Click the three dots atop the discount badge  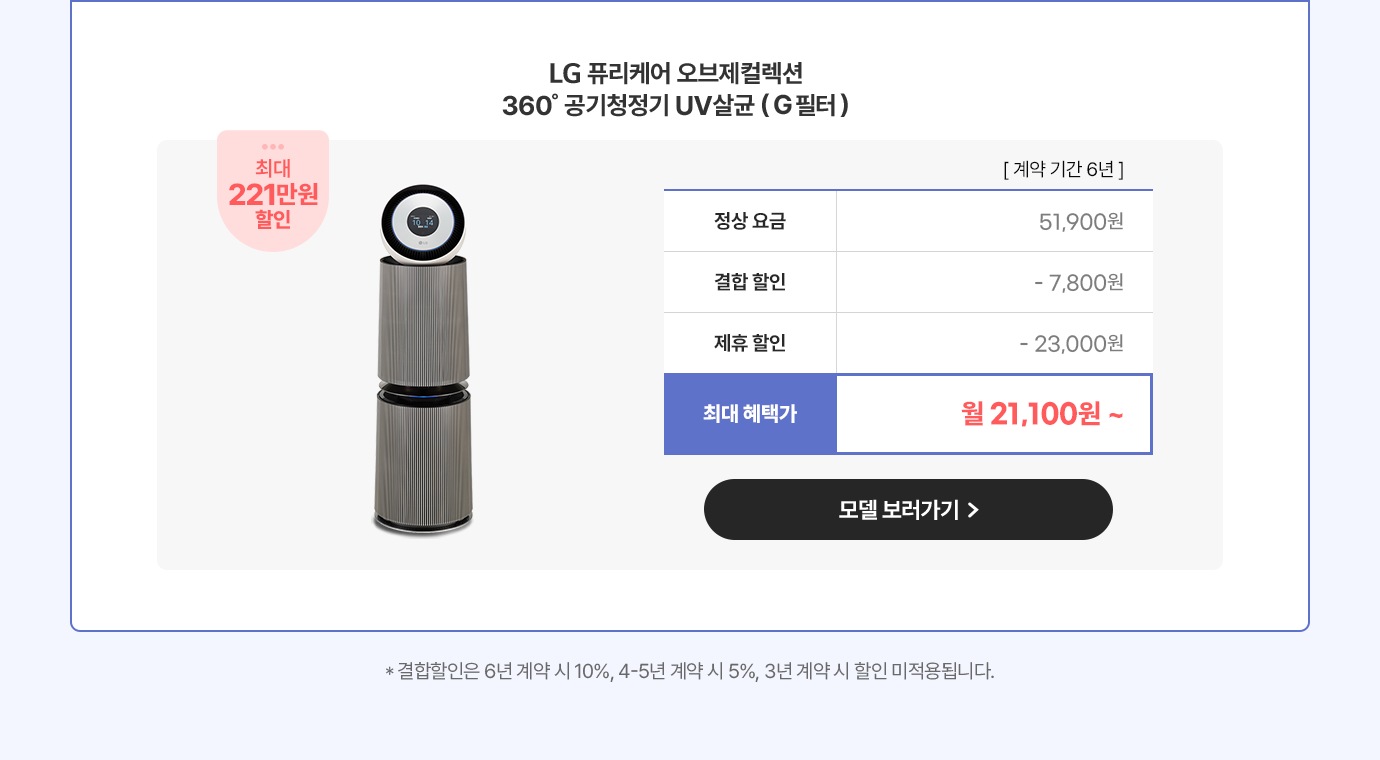click(x=273, y=147)
